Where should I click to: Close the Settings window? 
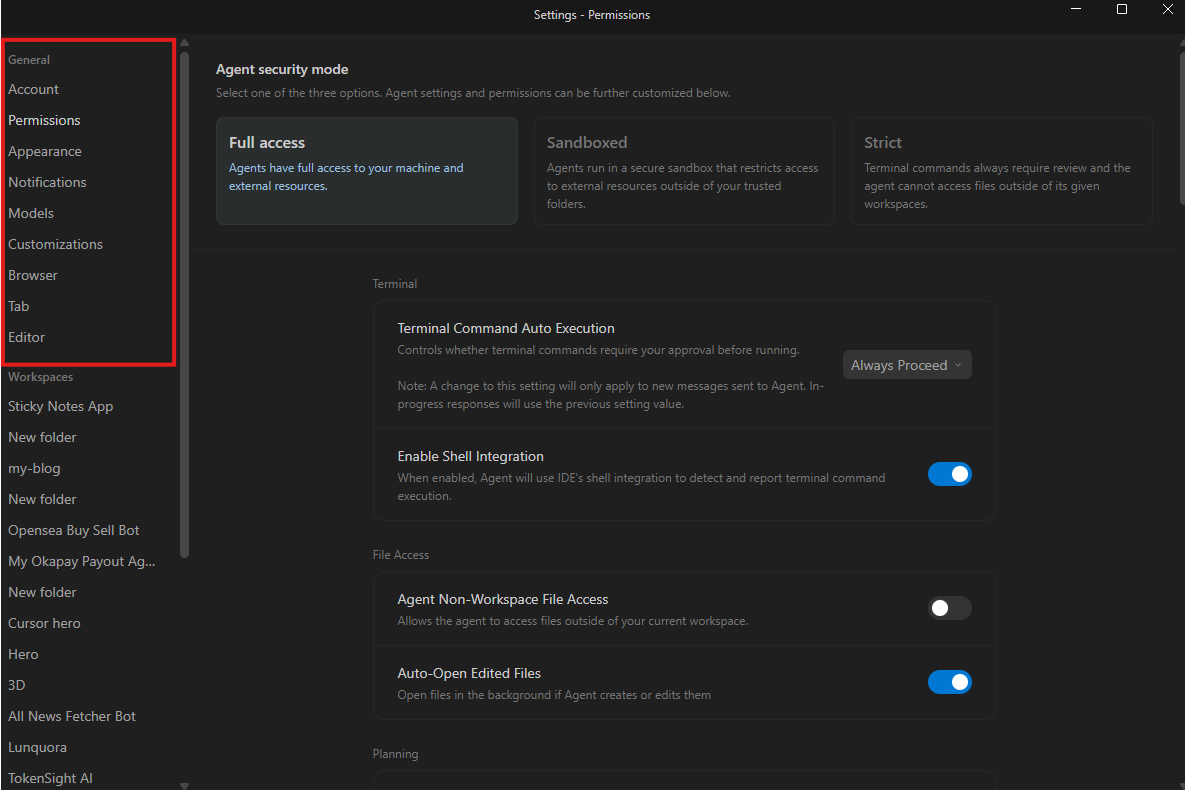[1168, 9]
